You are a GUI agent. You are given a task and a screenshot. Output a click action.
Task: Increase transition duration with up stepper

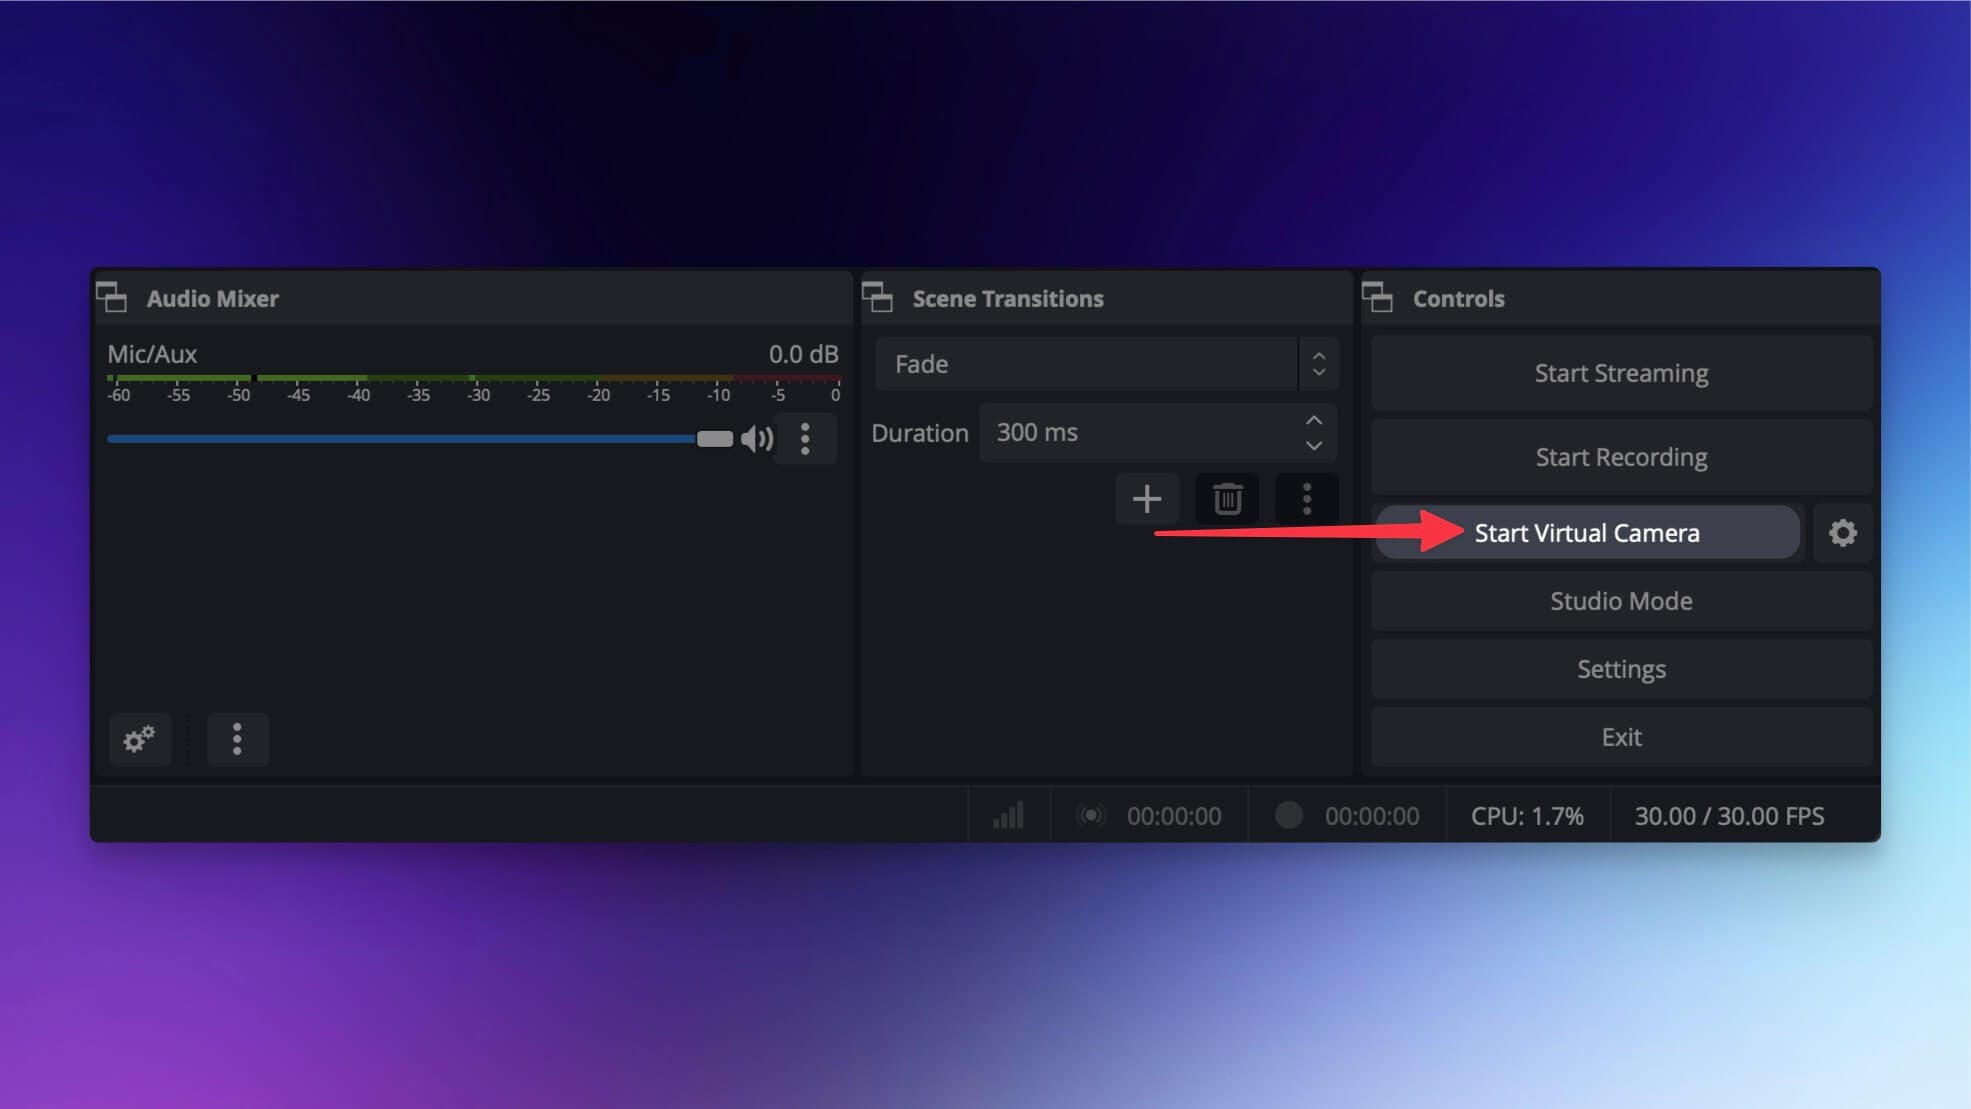tap(1313, 420)
